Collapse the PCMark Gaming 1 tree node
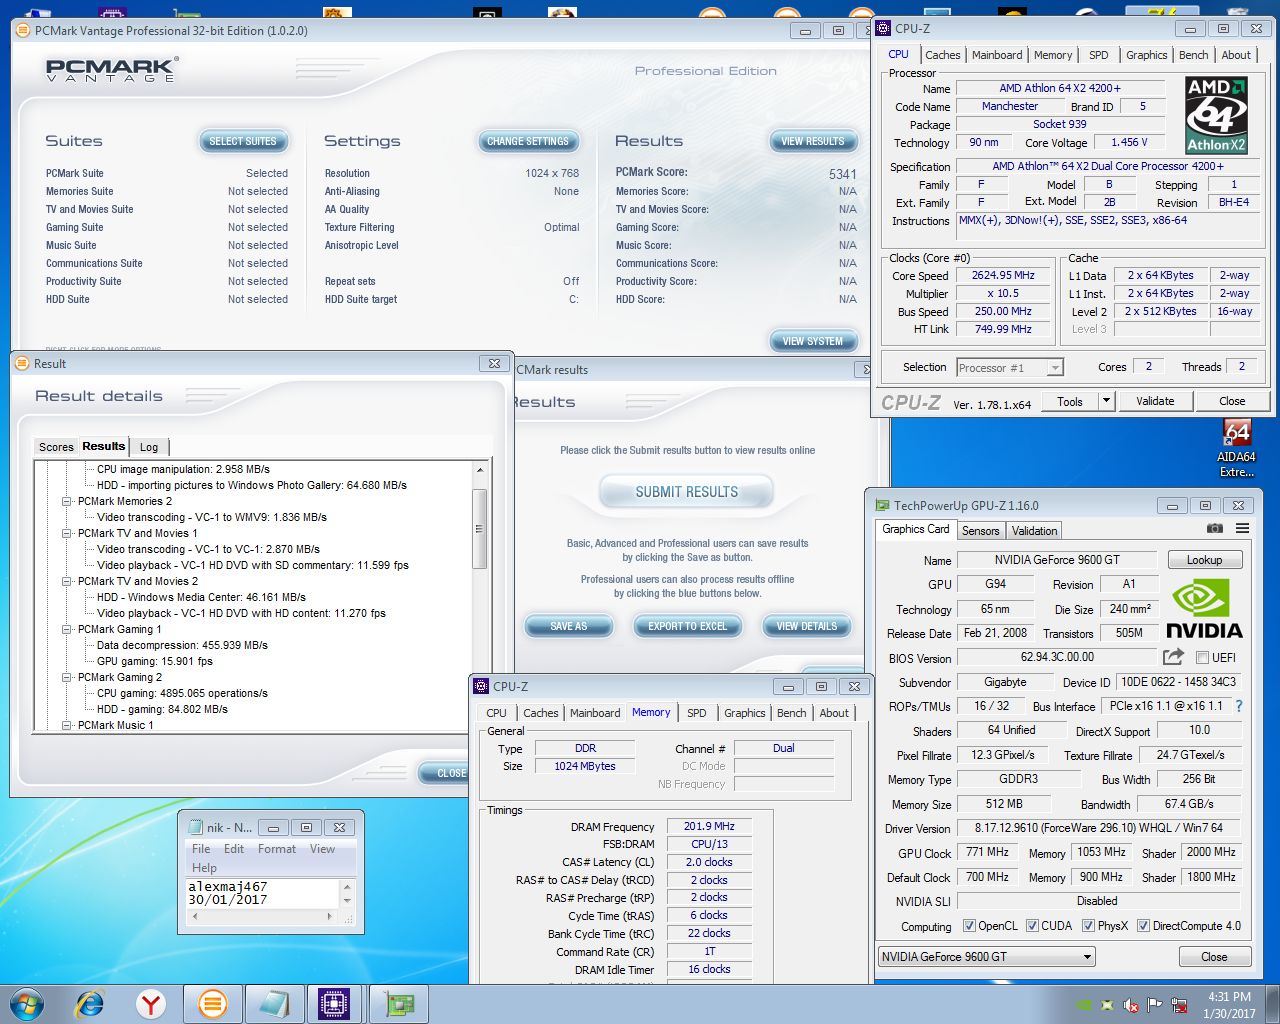The width and height of the screenshot is (1280, 1024). 67,629
